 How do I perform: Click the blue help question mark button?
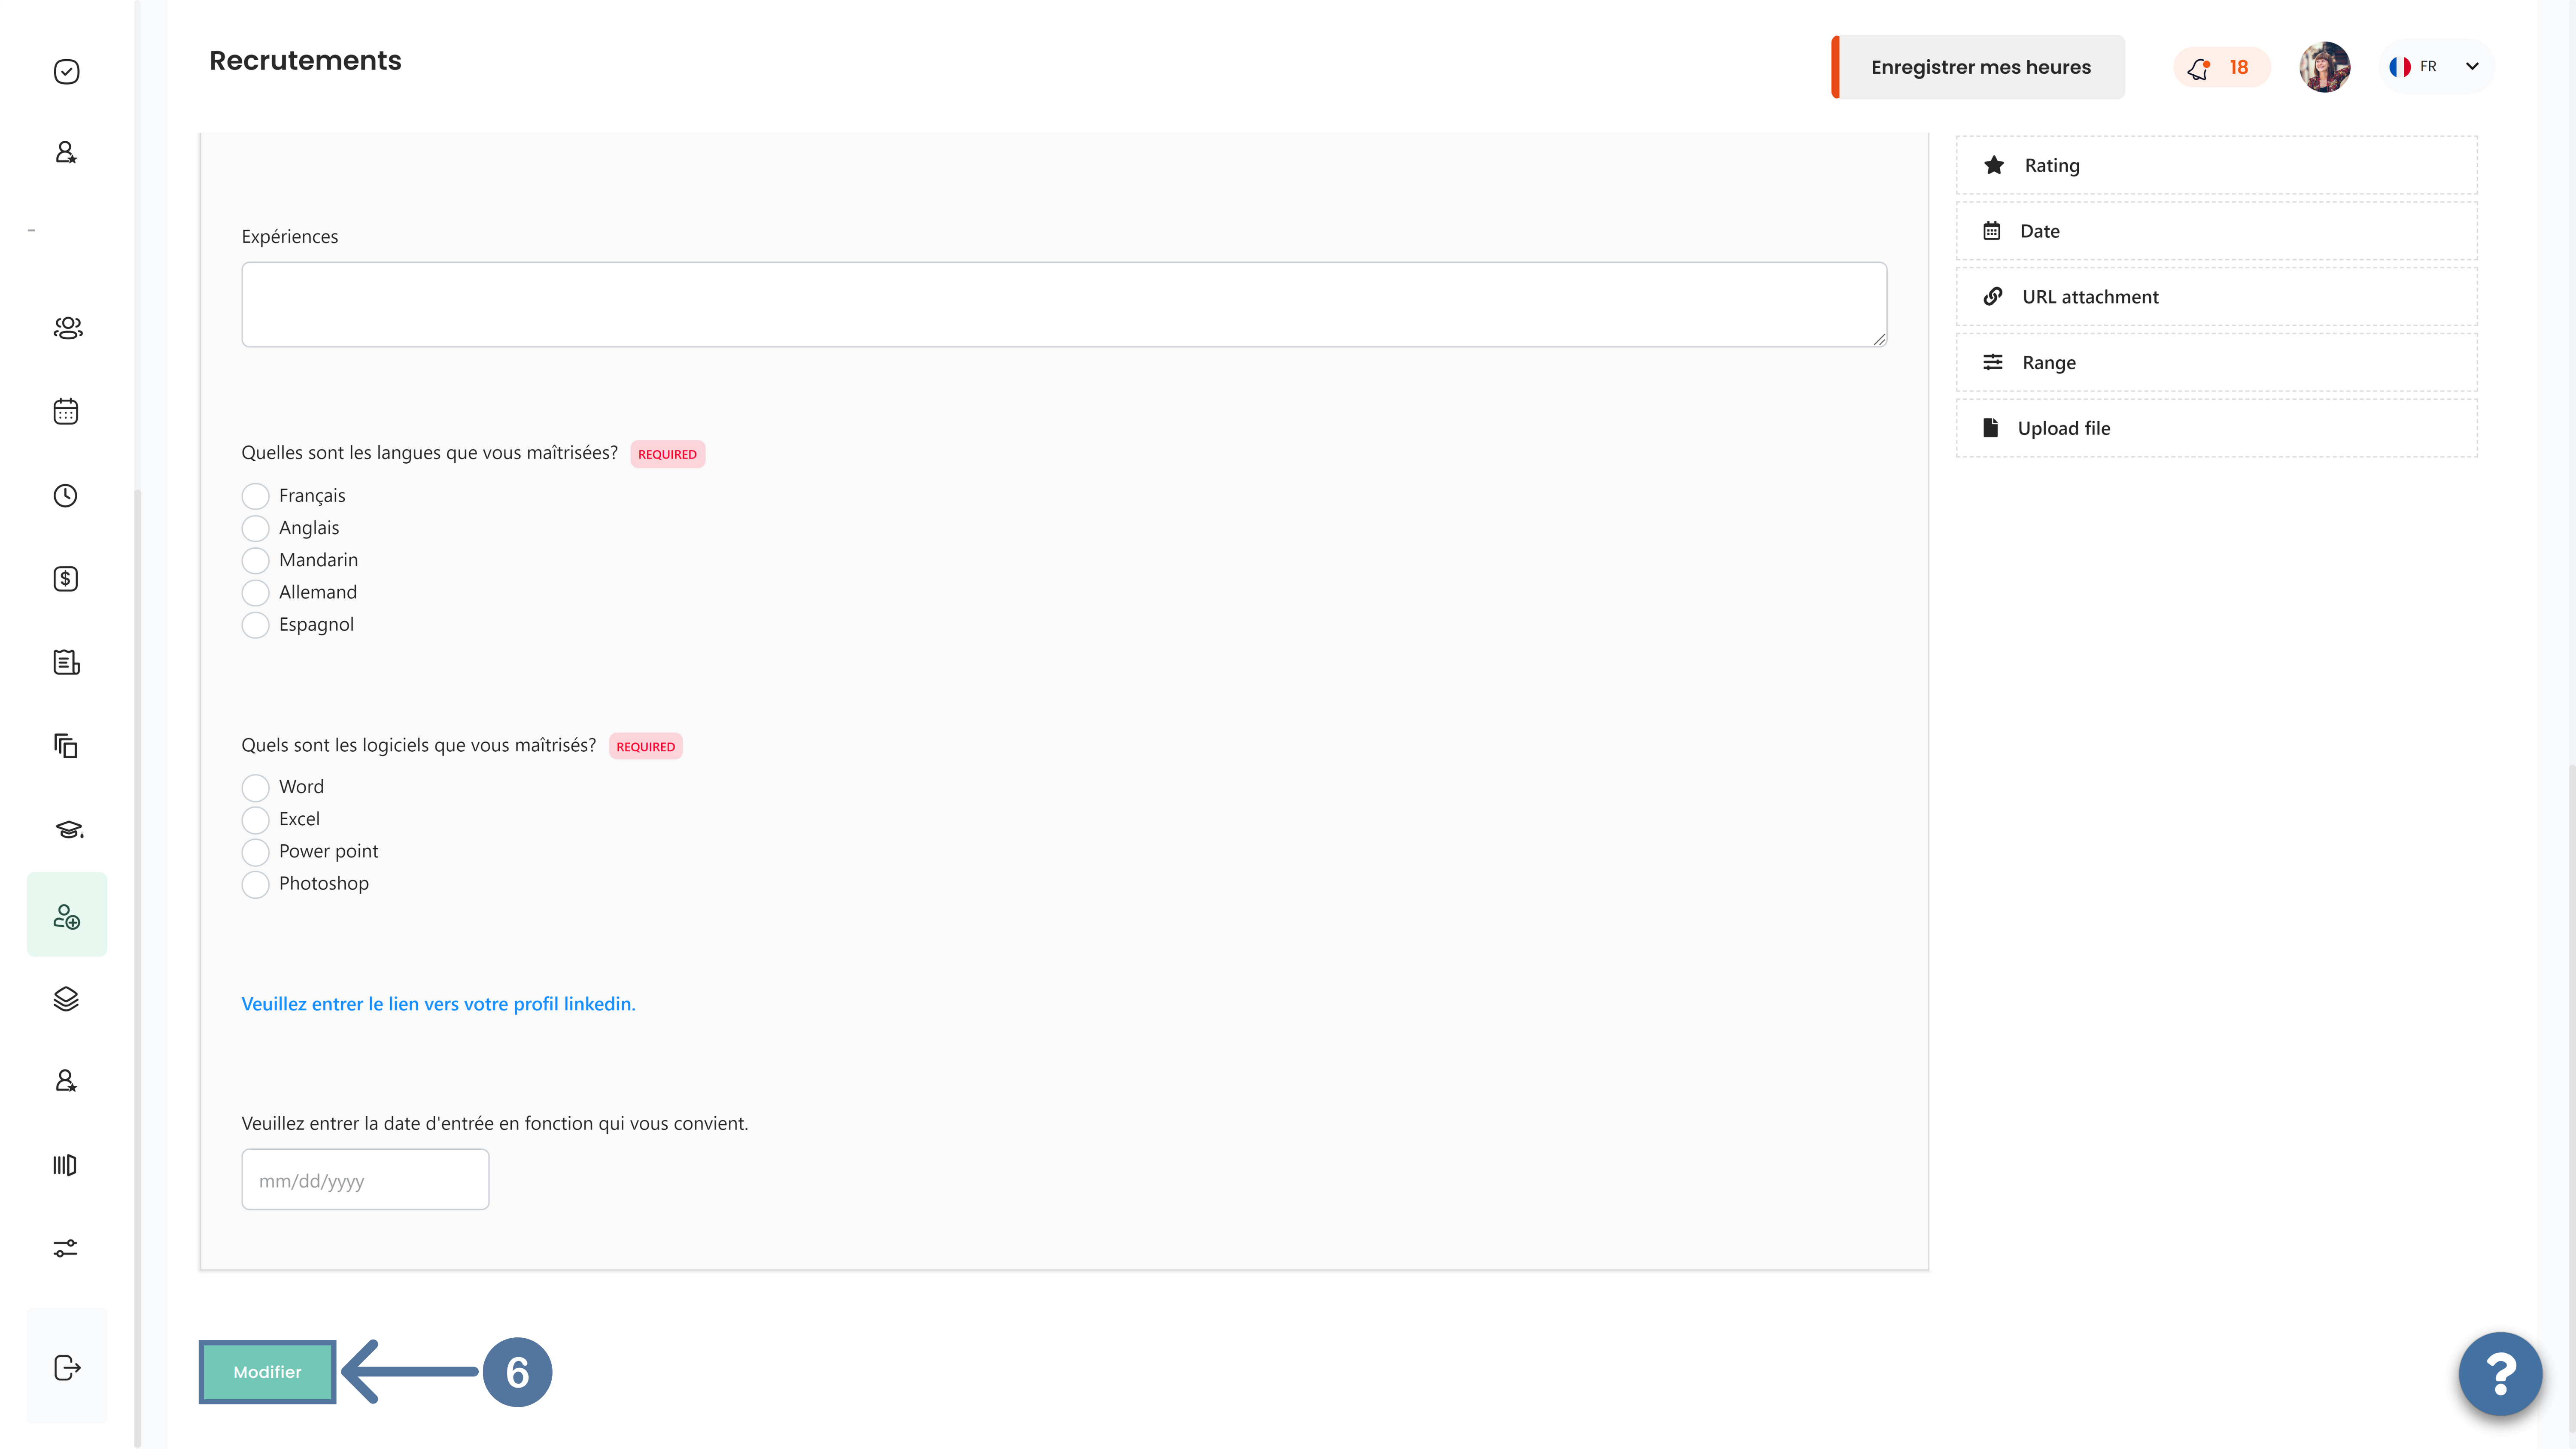pyautogui.click(x=2500, y=1374)
